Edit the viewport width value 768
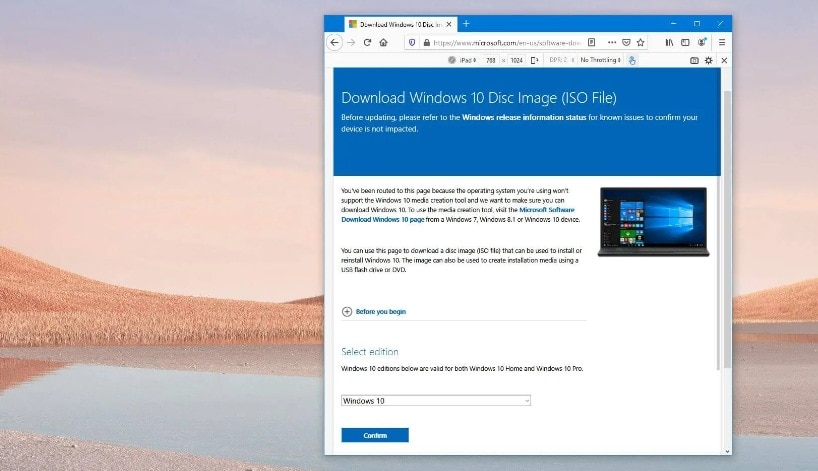Image resolution: width=818 pixels, height=471 pixels. (x=490, y=61)
